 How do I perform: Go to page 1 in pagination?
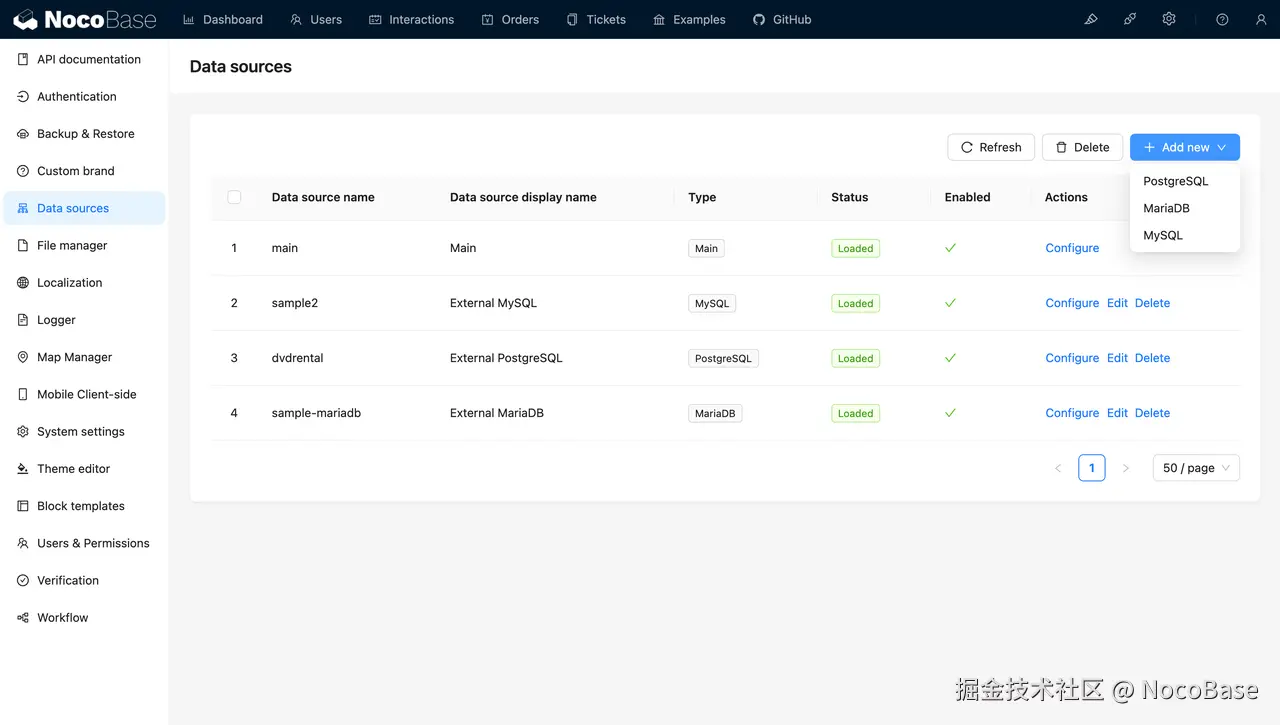click(x=1091, y=468)
